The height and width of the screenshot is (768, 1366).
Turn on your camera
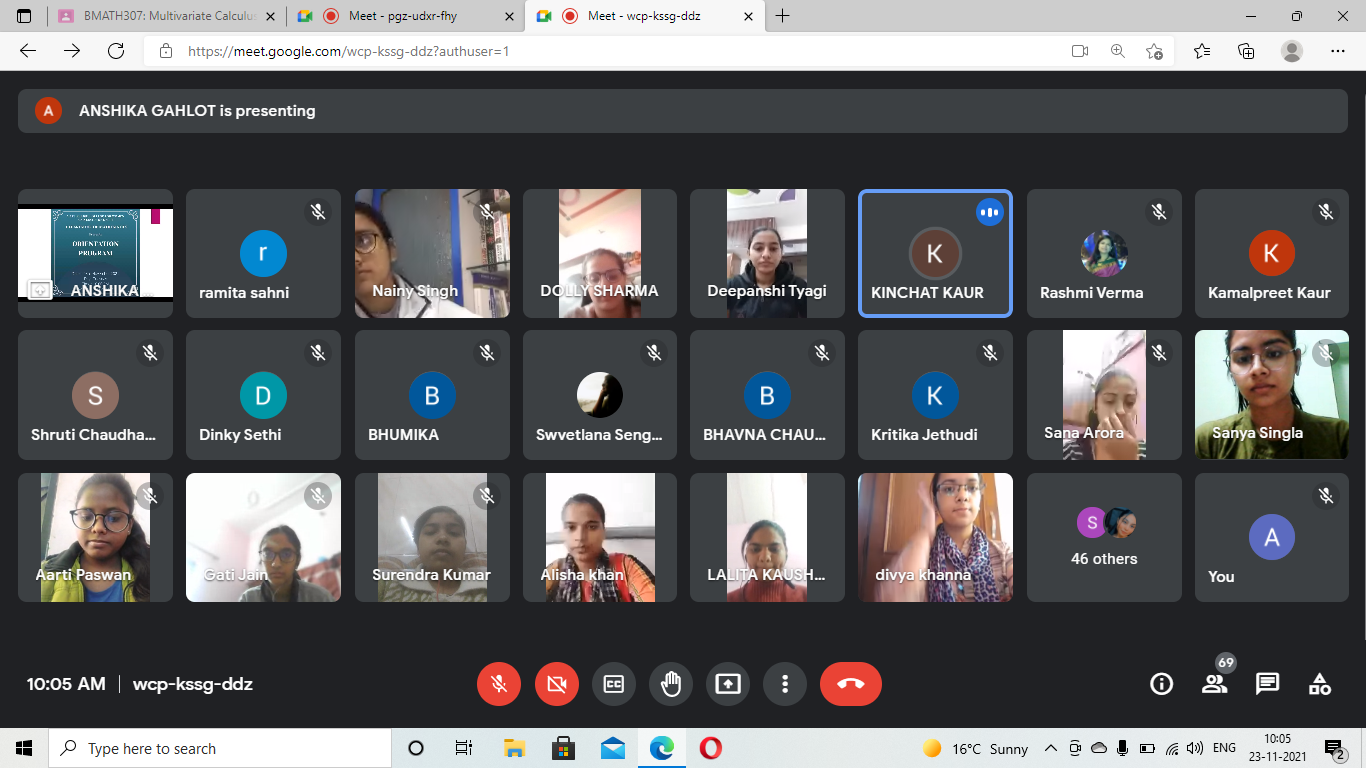[x=557, y=684]
